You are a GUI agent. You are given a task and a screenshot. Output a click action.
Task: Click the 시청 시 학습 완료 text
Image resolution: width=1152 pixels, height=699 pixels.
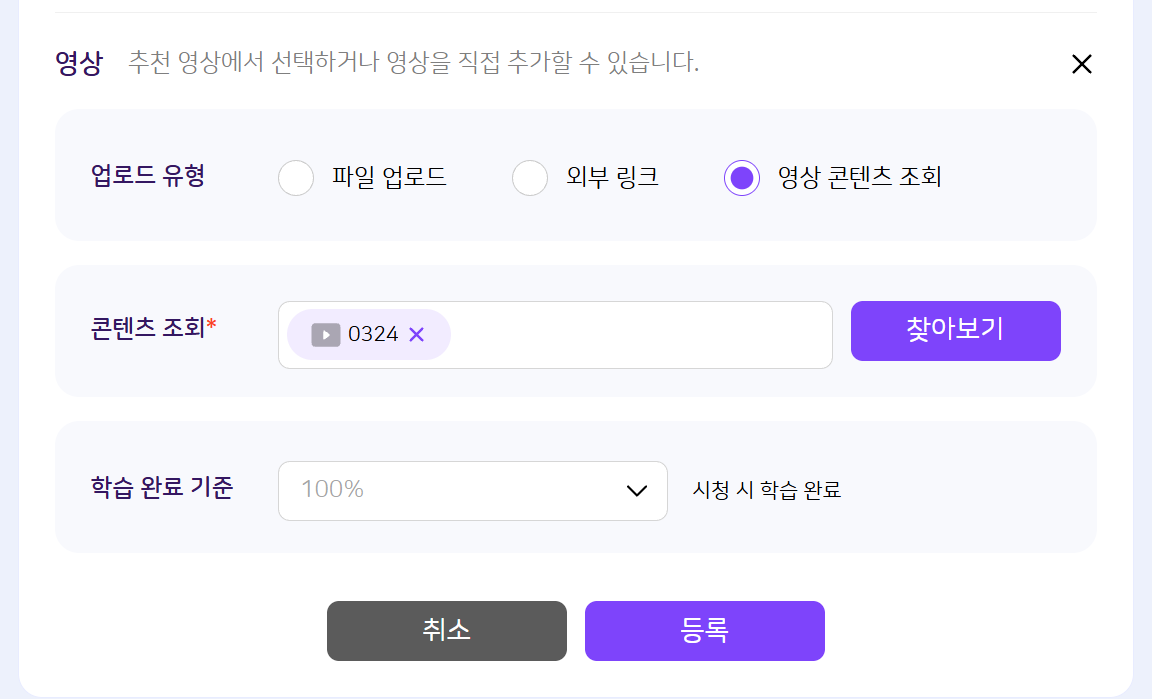click(x=767, y=490)
